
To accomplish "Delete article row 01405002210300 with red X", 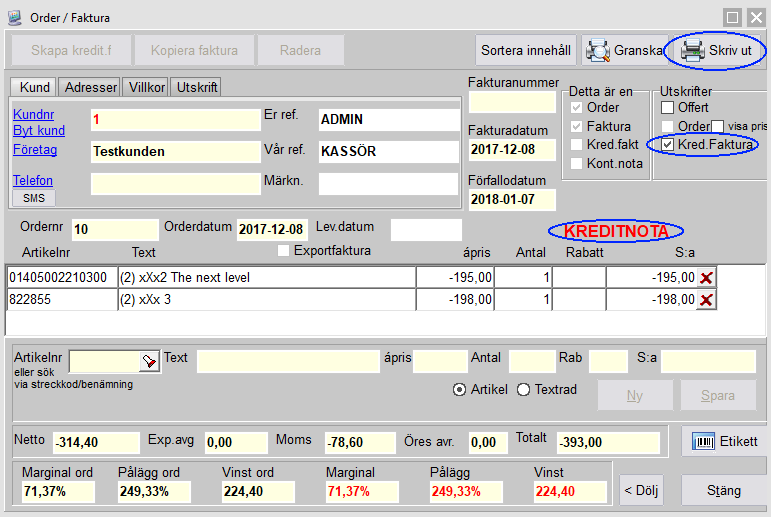I will click(x=706, y=277).
